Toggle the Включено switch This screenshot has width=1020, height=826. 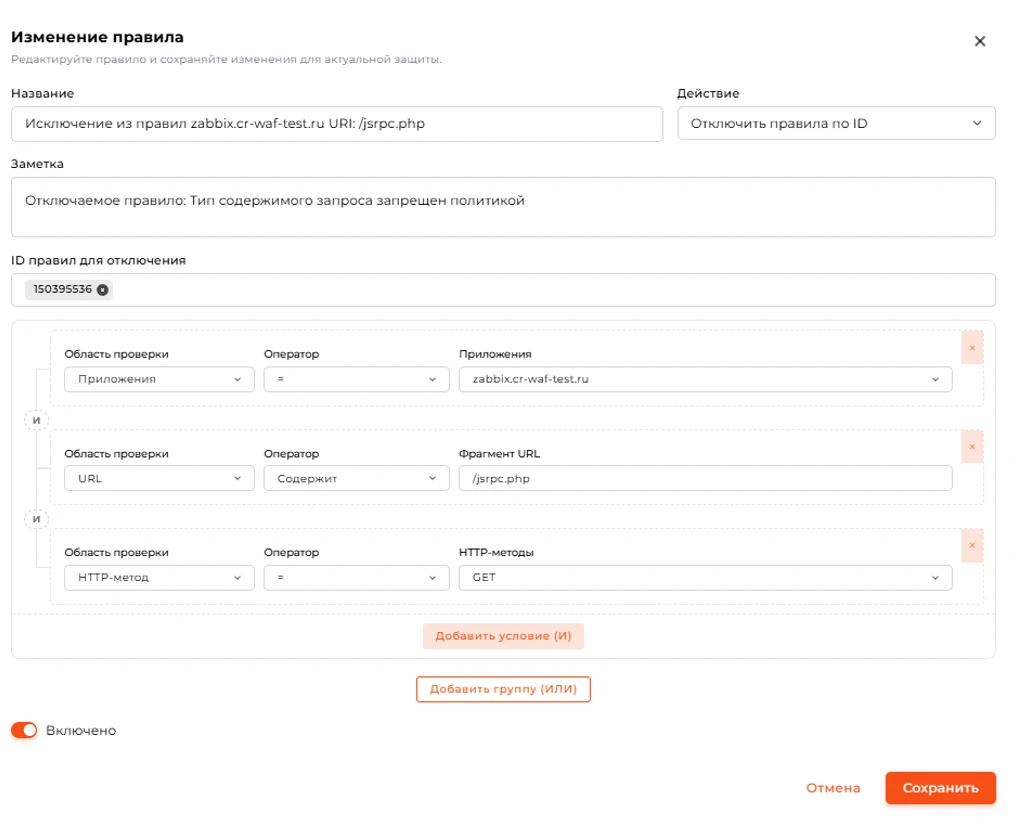tap(24, 730)
